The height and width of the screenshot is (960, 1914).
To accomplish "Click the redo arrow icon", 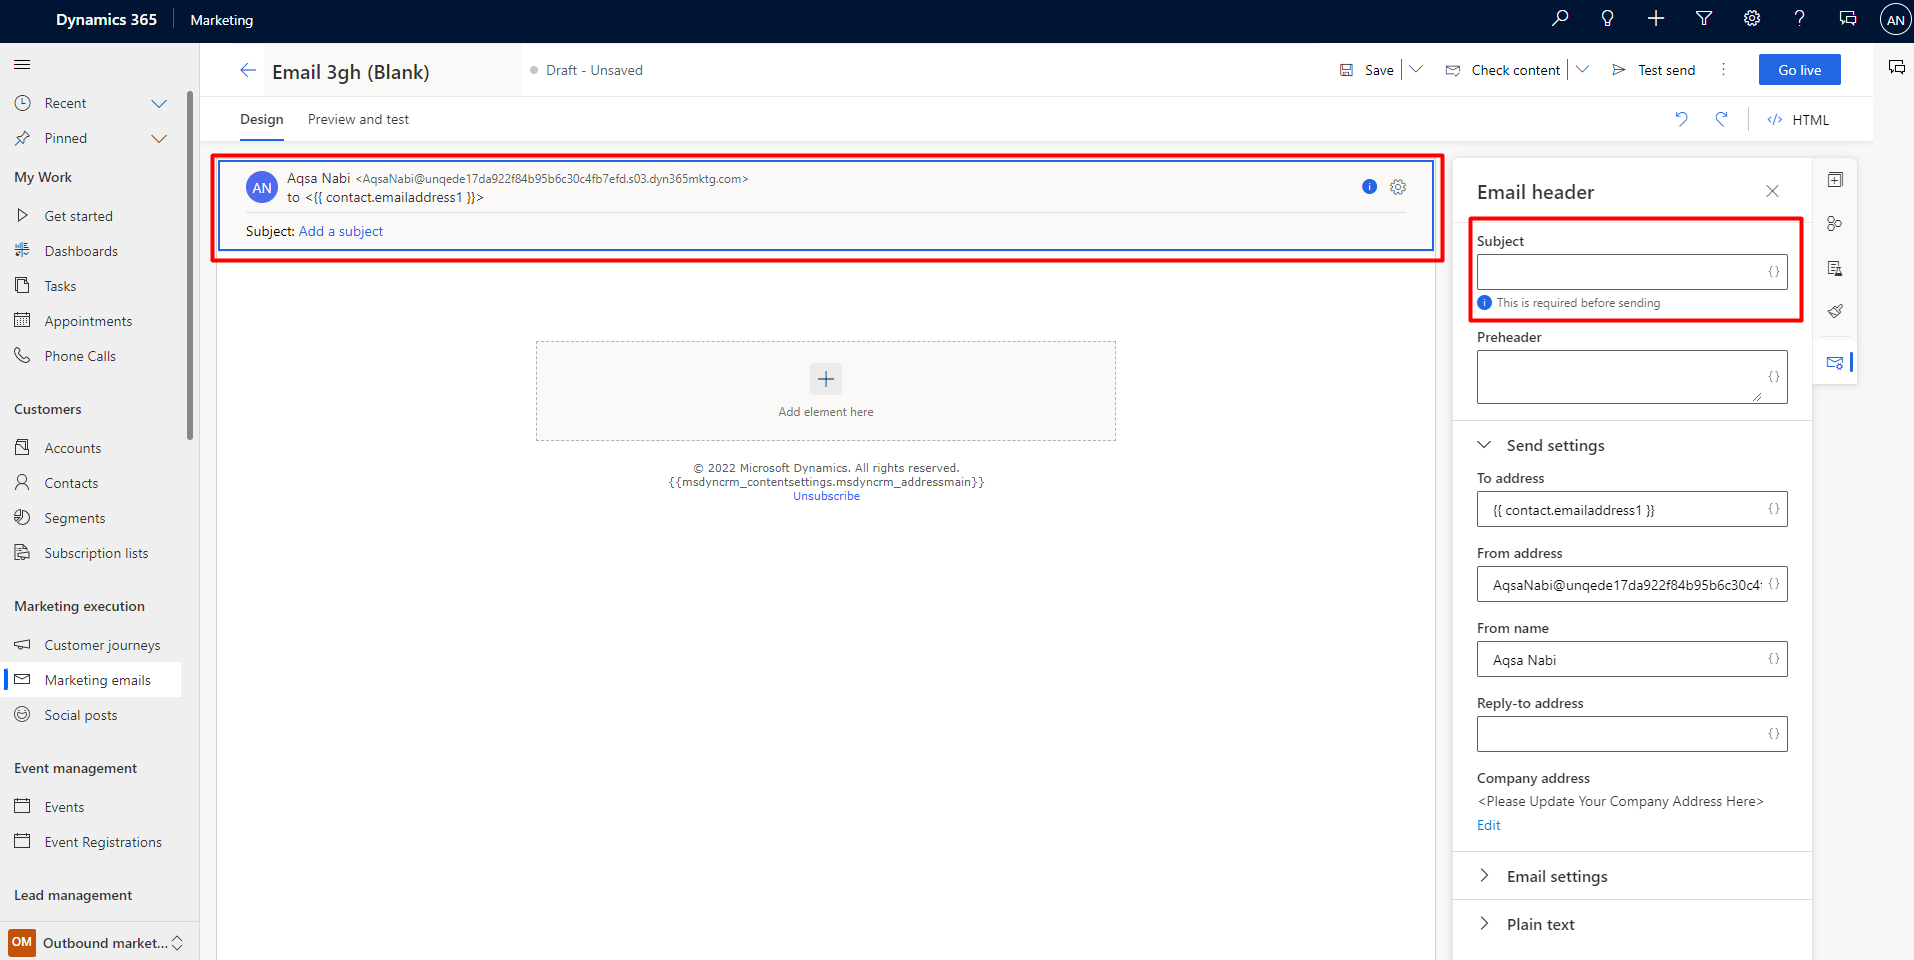I will pyautogui.click(x=1721, y=119).
